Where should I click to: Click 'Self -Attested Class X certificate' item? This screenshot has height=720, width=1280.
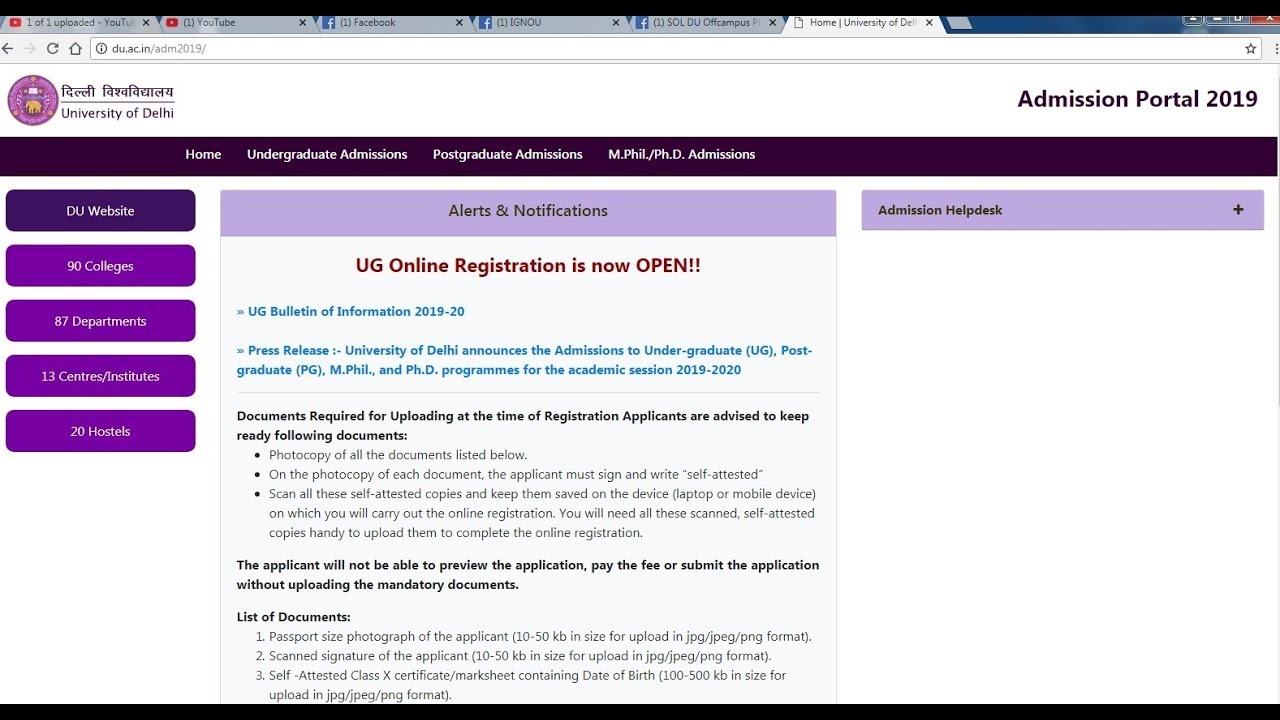coord(528,685)
